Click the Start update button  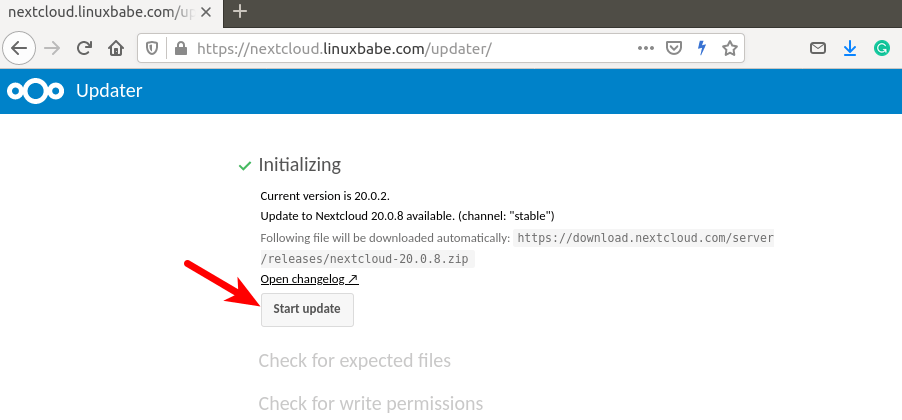[x=307, y=309]
